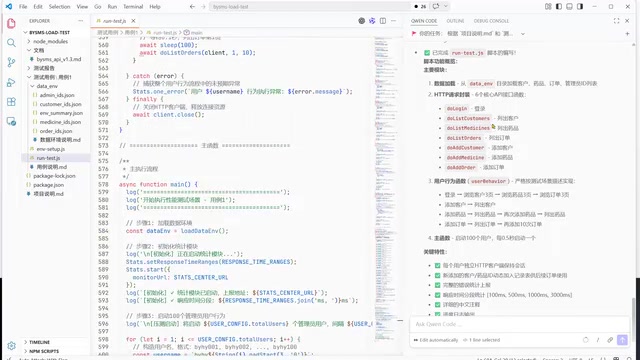
Task: Expand the NPM SCRIPTS section
Action: [44, 351]
